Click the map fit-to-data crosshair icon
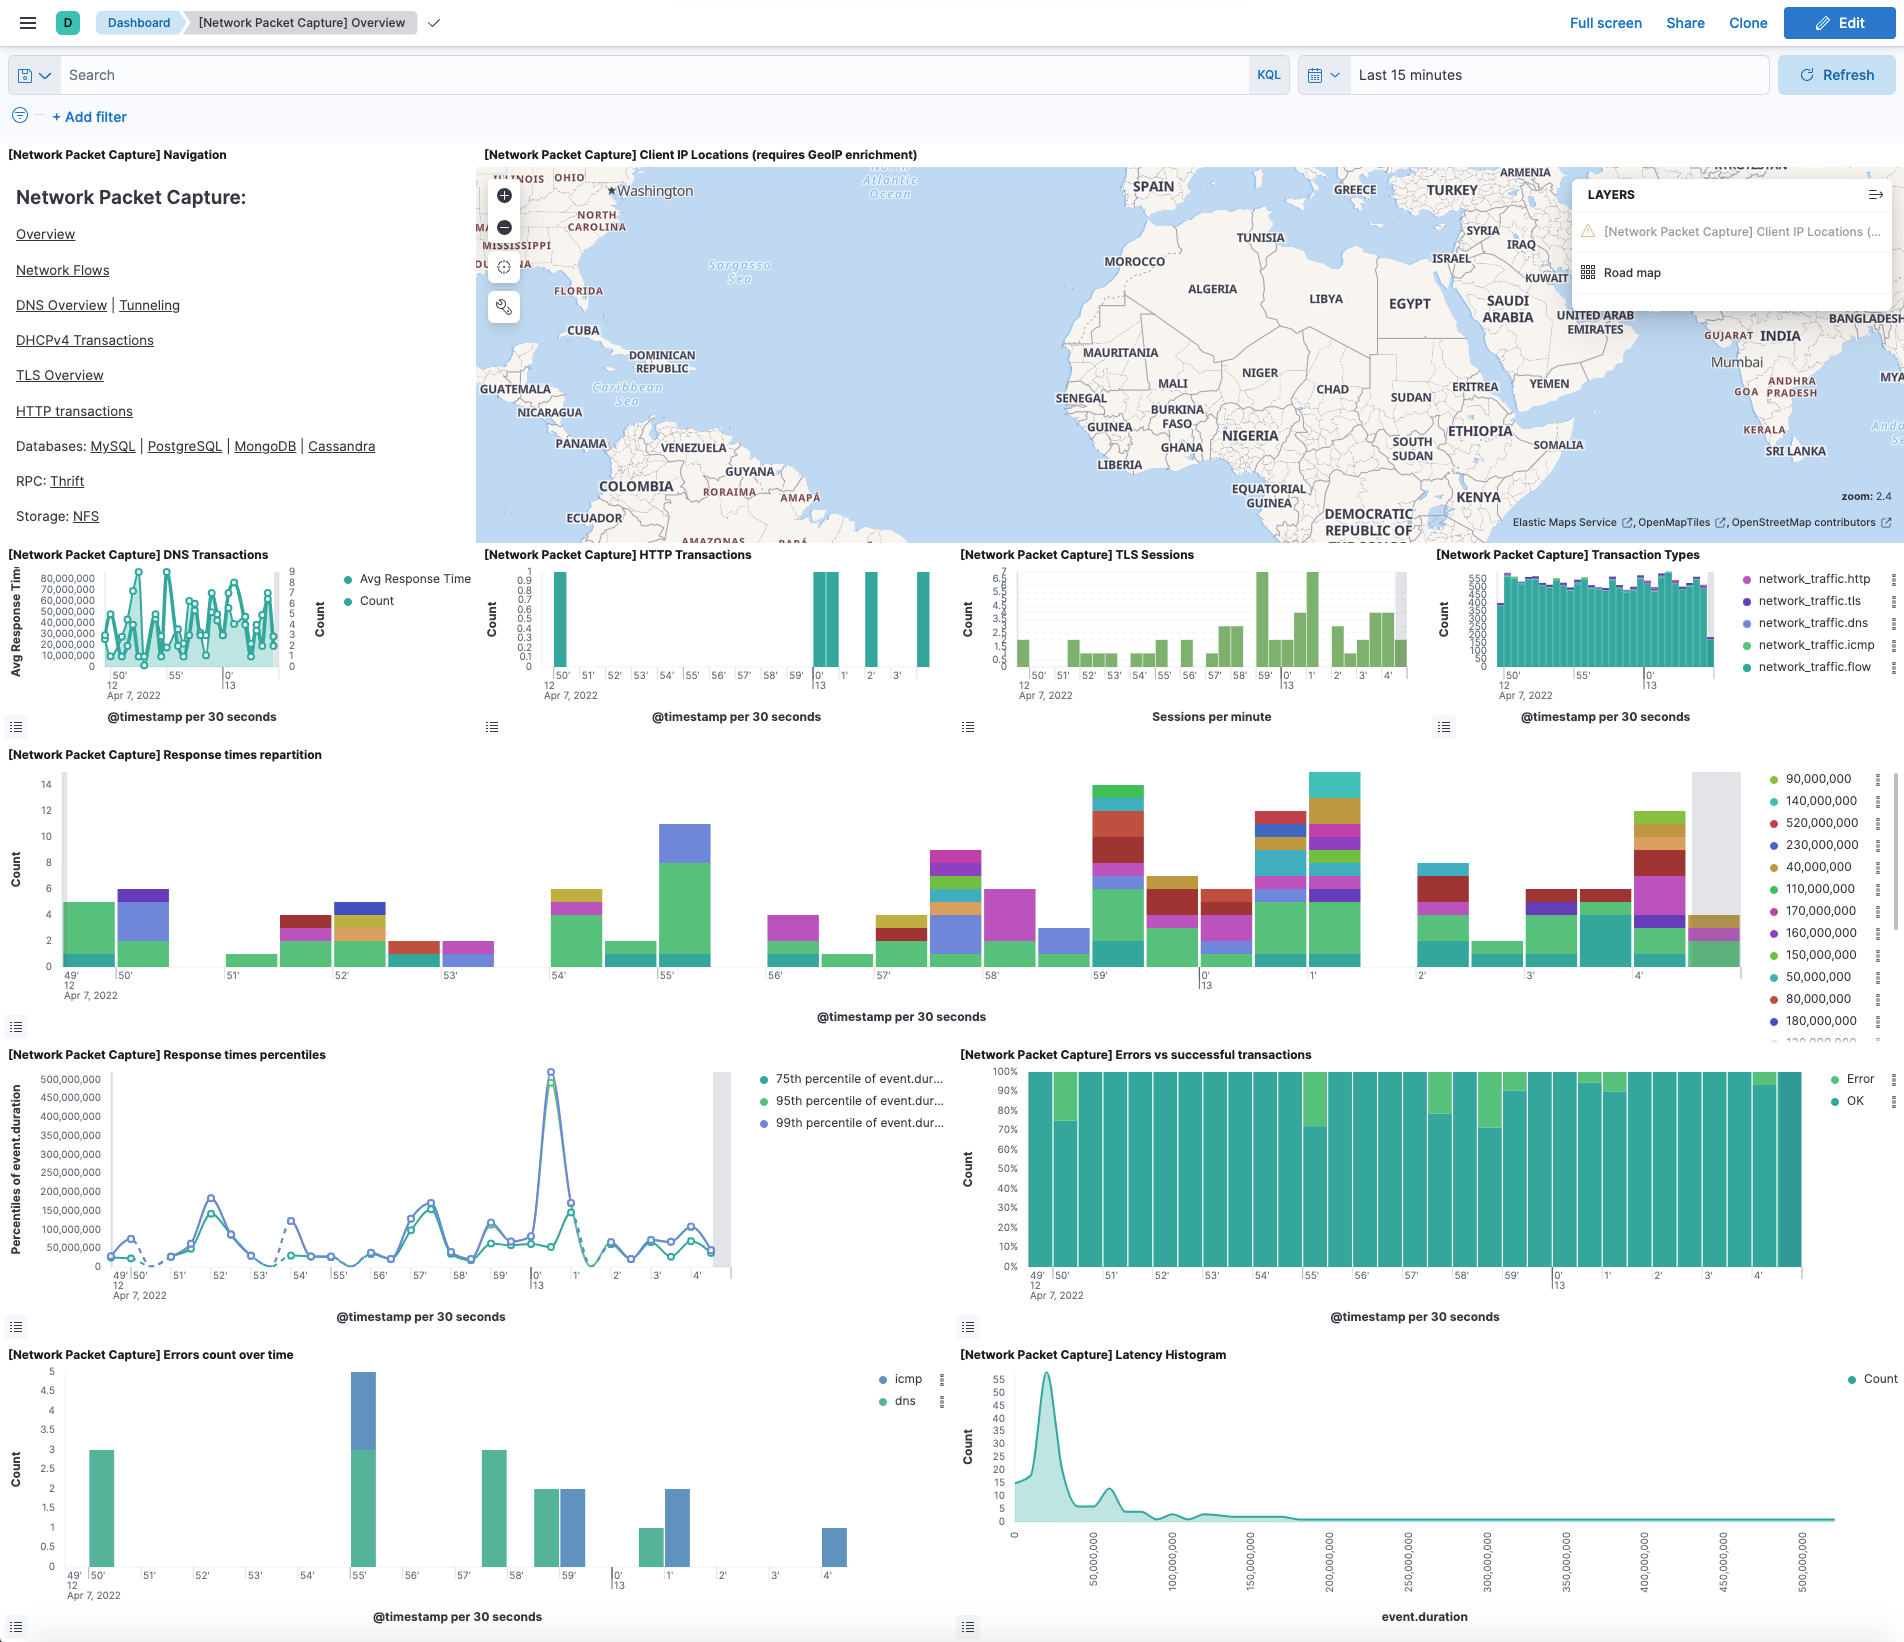Viewport: 1904px width, 1642px height. [x=504, y=267]
